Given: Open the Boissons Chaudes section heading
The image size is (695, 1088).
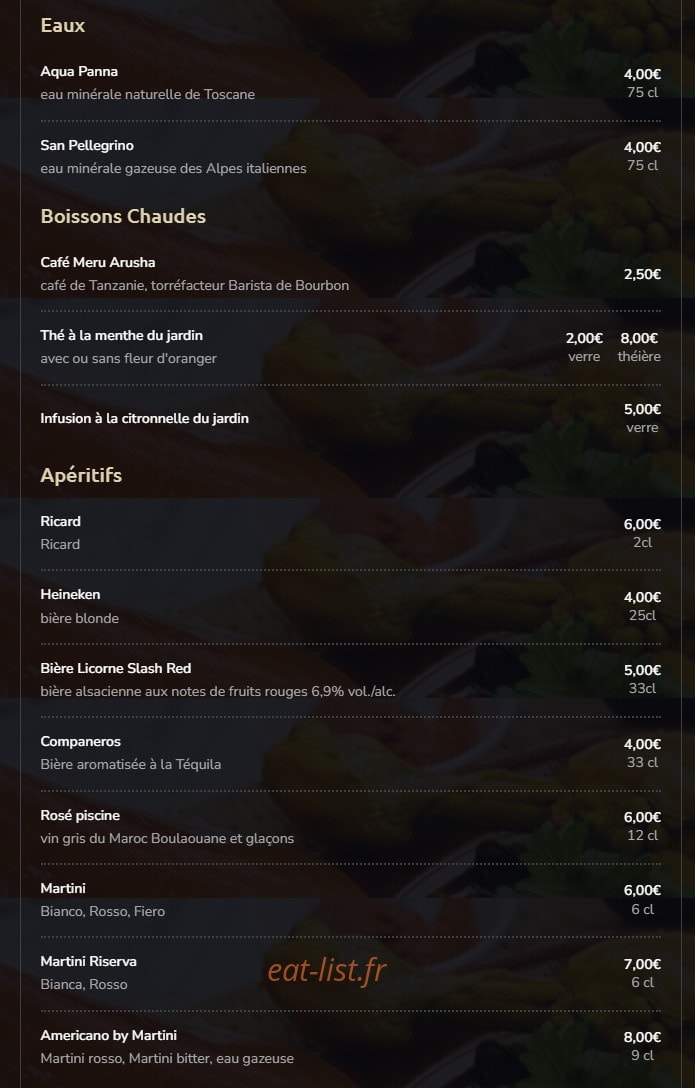Looking at the screenshot, I should coord(123,216).
